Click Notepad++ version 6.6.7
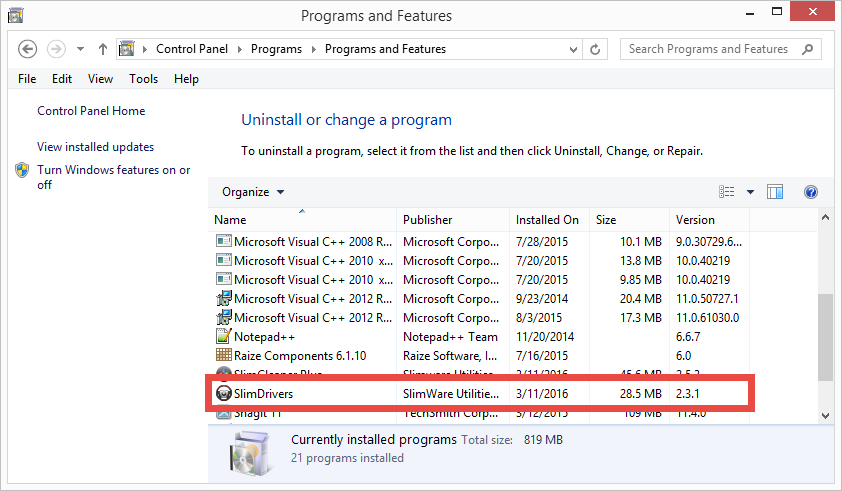 tap(688, 337)
